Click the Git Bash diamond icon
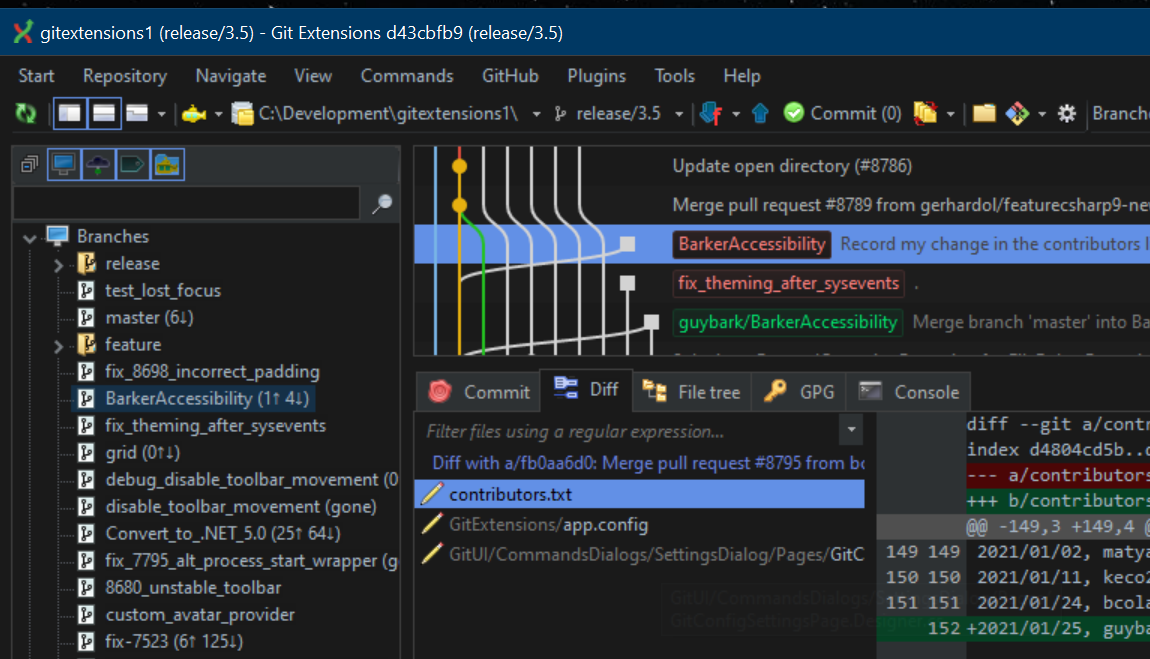 pos(1017,114)
